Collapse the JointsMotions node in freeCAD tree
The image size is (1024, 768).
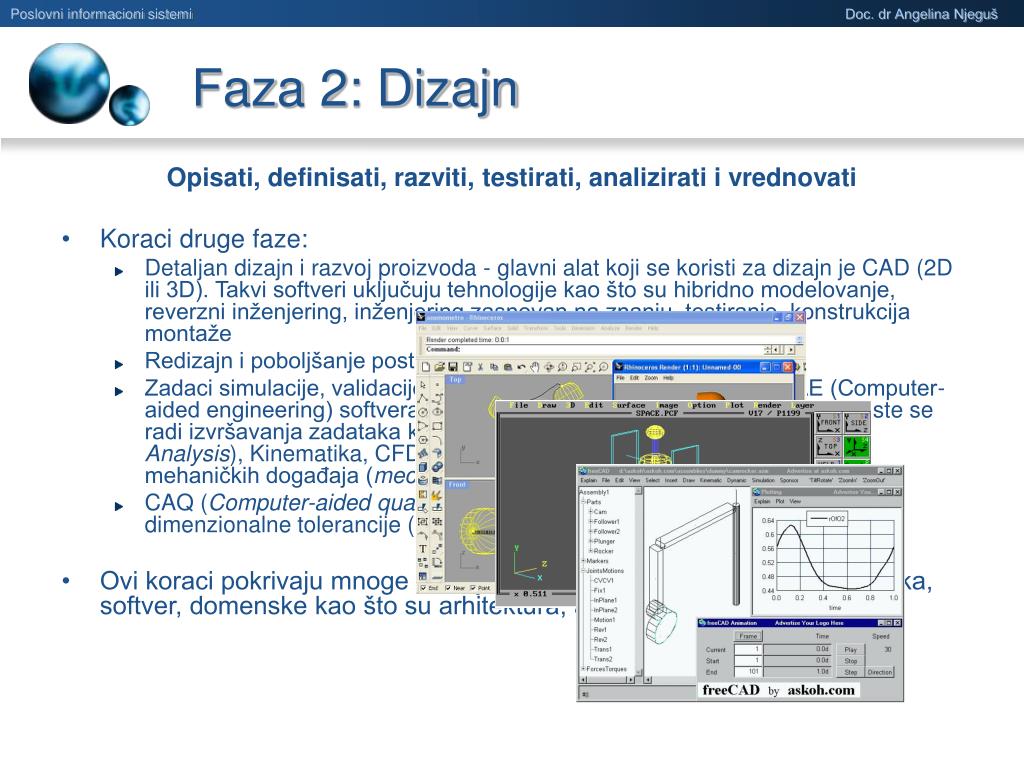(x=583, y=571)
